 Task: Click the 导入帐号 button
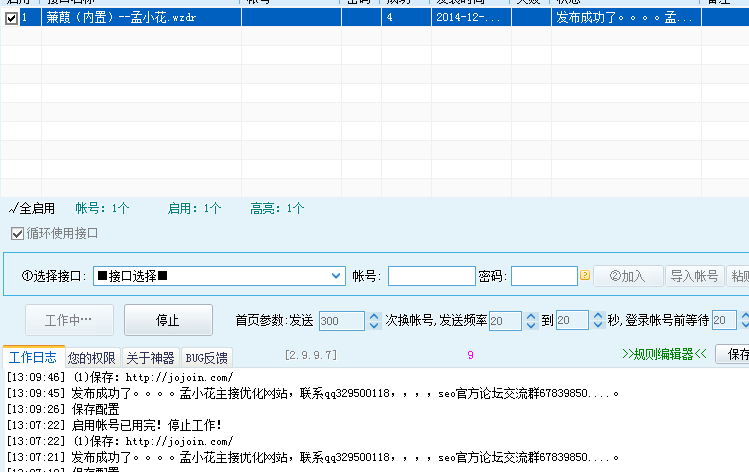click(695, 276)
